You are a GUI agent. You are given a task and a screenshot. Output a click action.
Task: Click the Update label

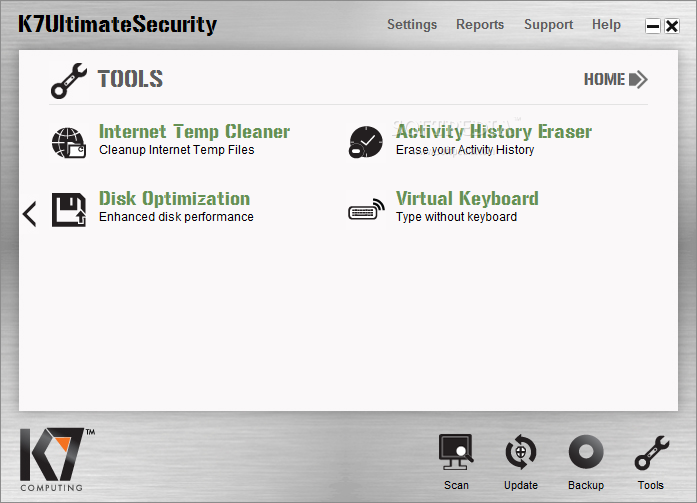click(521, 485)
